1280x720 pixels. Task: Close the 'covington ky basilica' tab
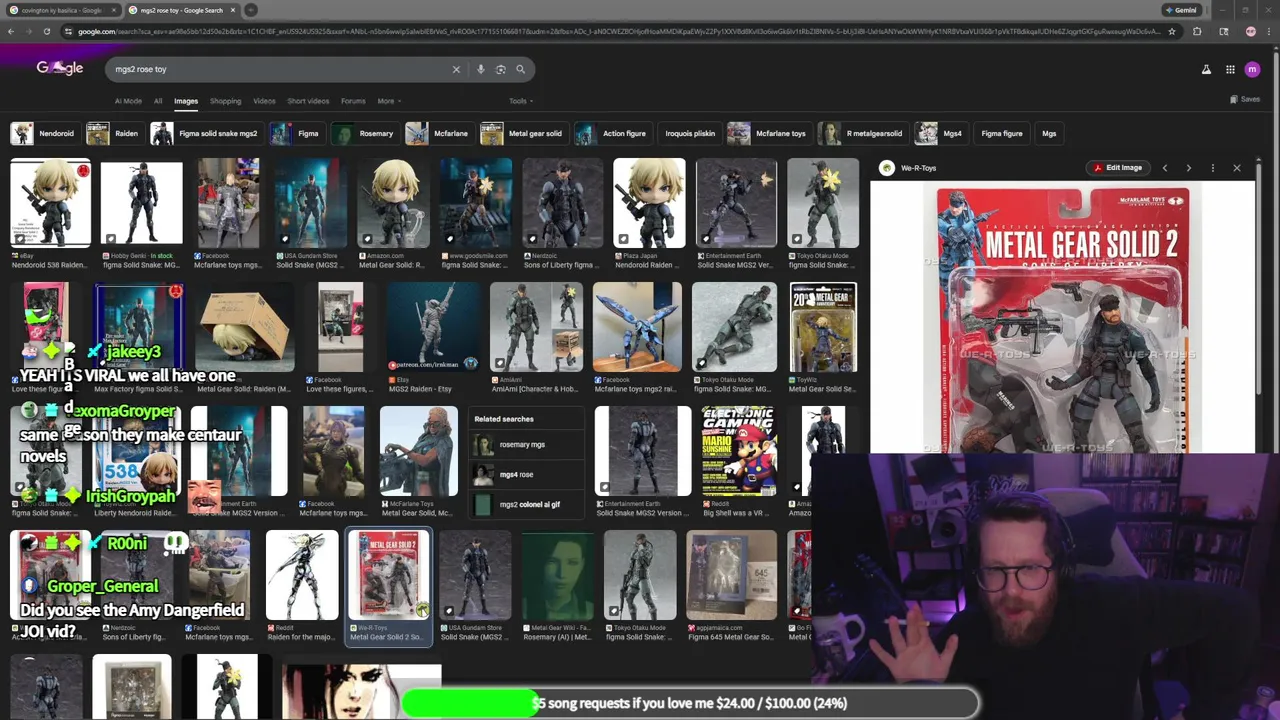click(114, 10)
